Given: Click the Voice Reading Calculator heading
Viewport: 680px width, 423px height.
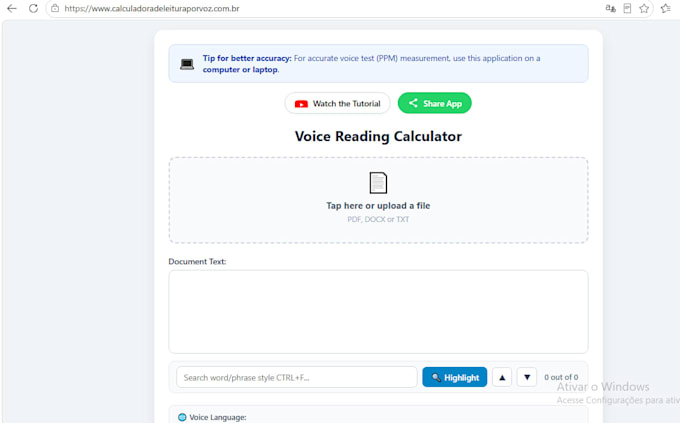Looking at the screenshot, I should tap(378, 136).
